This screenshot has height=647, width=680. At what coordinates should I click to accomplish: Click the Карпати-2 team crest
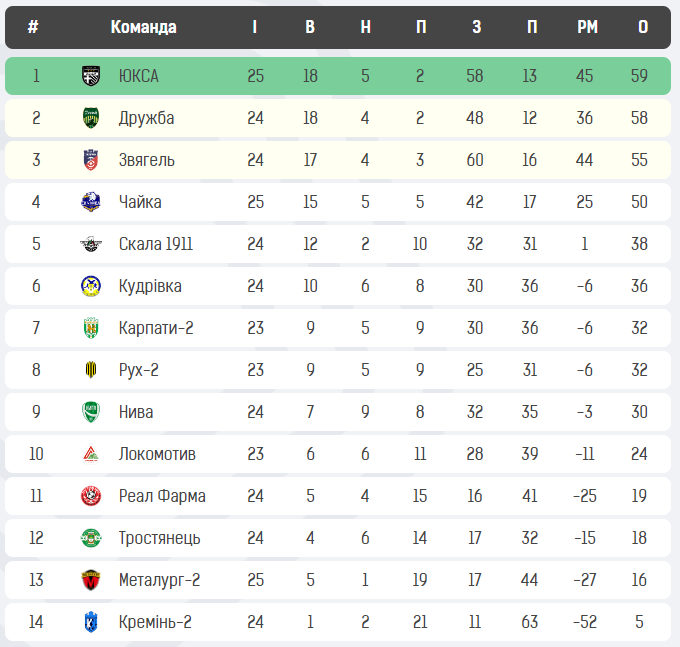click(x=91, y=328)
